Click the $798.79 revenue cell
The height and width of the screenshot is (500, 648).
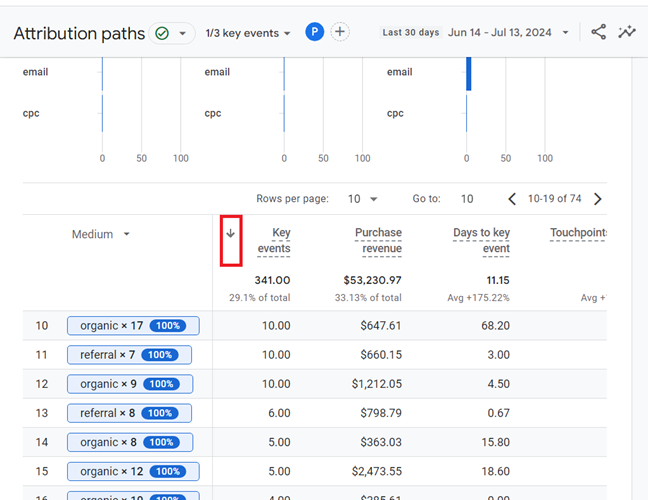(381, 413)
